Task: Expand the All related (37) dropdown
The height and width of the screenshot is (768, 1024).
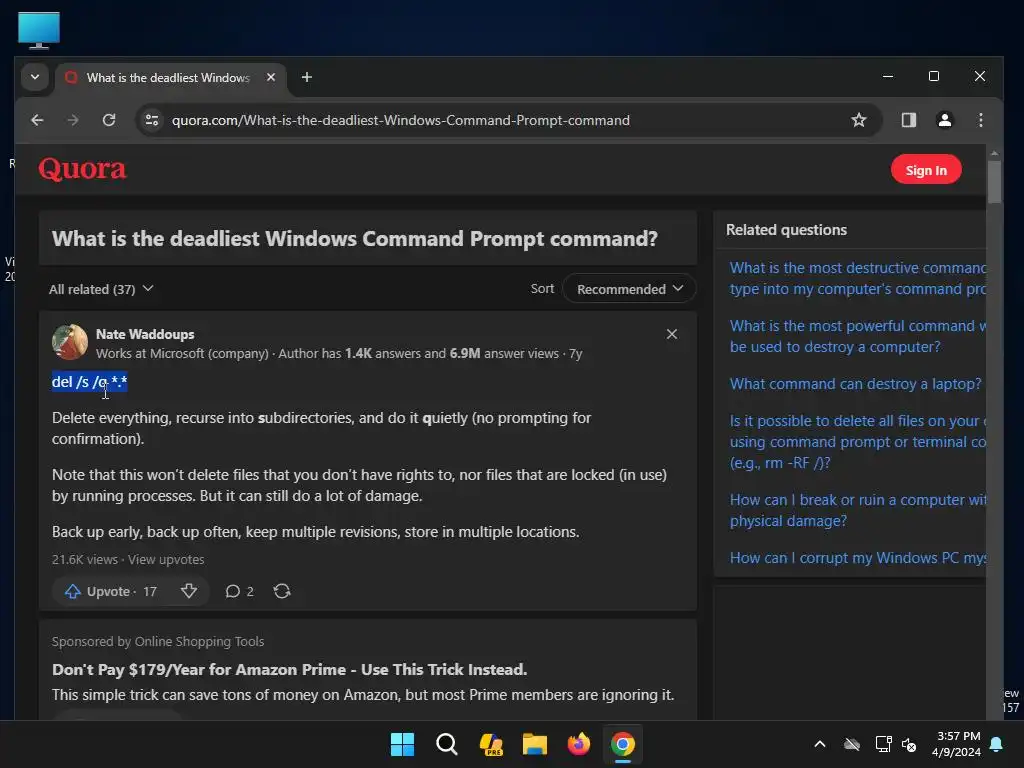Action: [101, 289]
